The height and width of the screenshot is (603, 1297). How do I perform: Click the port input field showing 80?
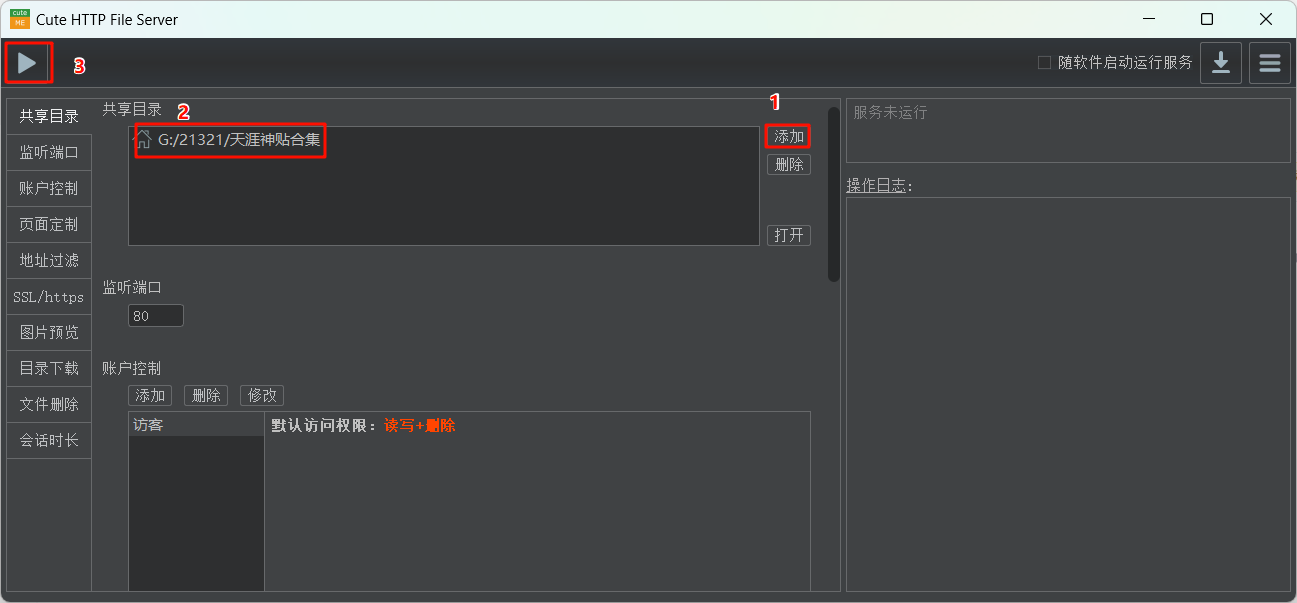(156, 316)
